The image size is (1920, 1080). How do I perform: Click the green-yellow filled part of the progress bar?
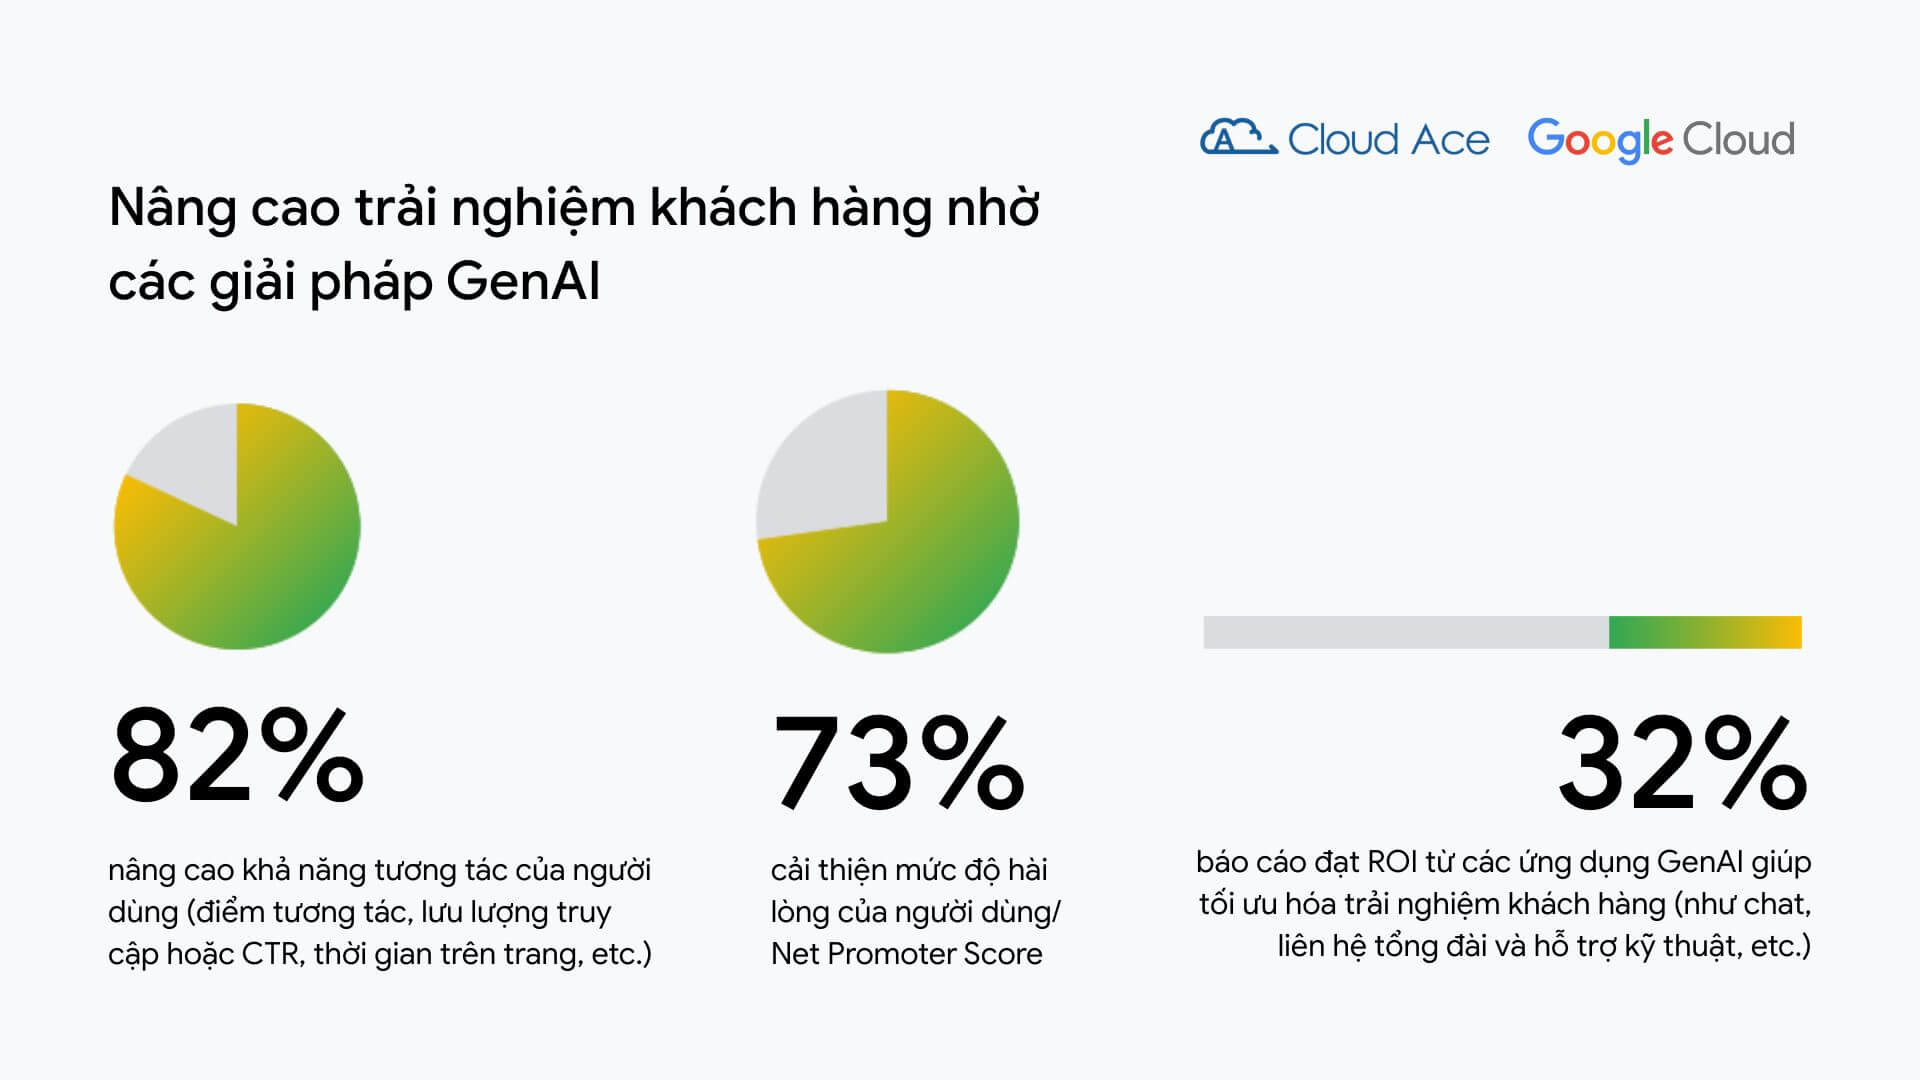[x=1705, y=632]
